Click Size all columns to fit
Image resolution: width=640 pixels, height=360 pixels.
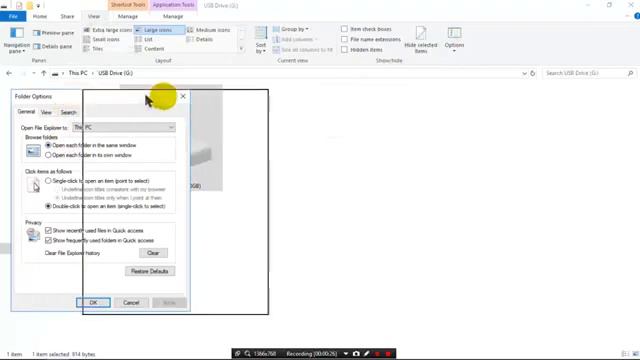coord(302,49)
